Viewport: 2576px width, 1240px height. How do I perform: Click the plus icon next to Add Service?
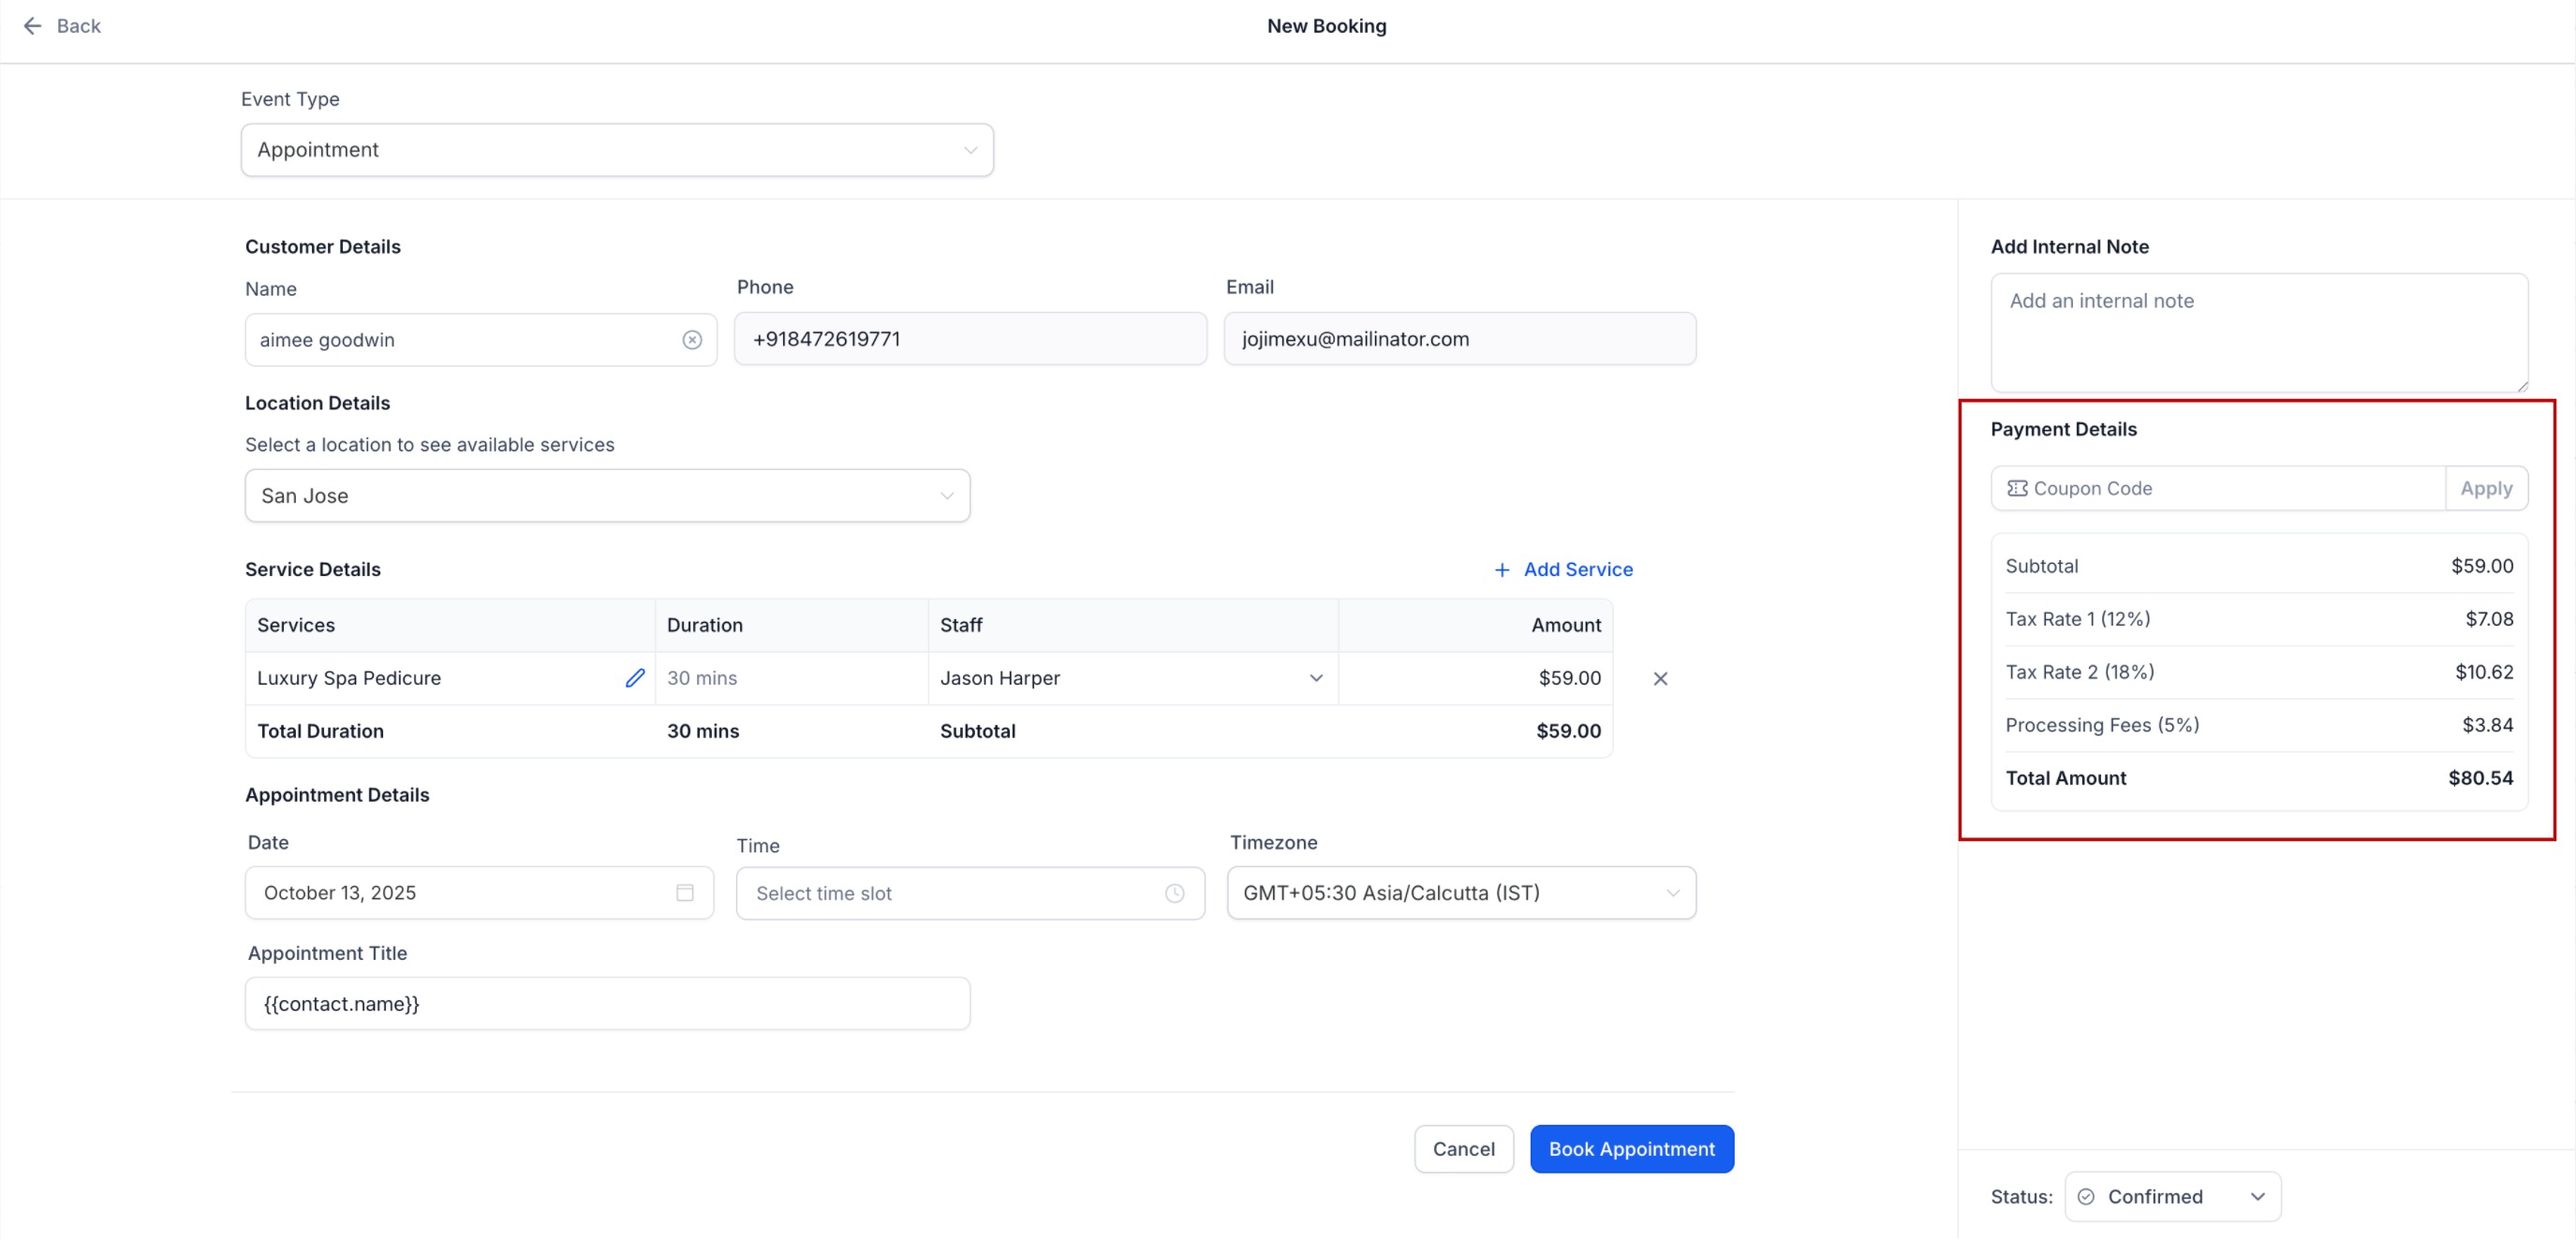tap(1502, 570)
